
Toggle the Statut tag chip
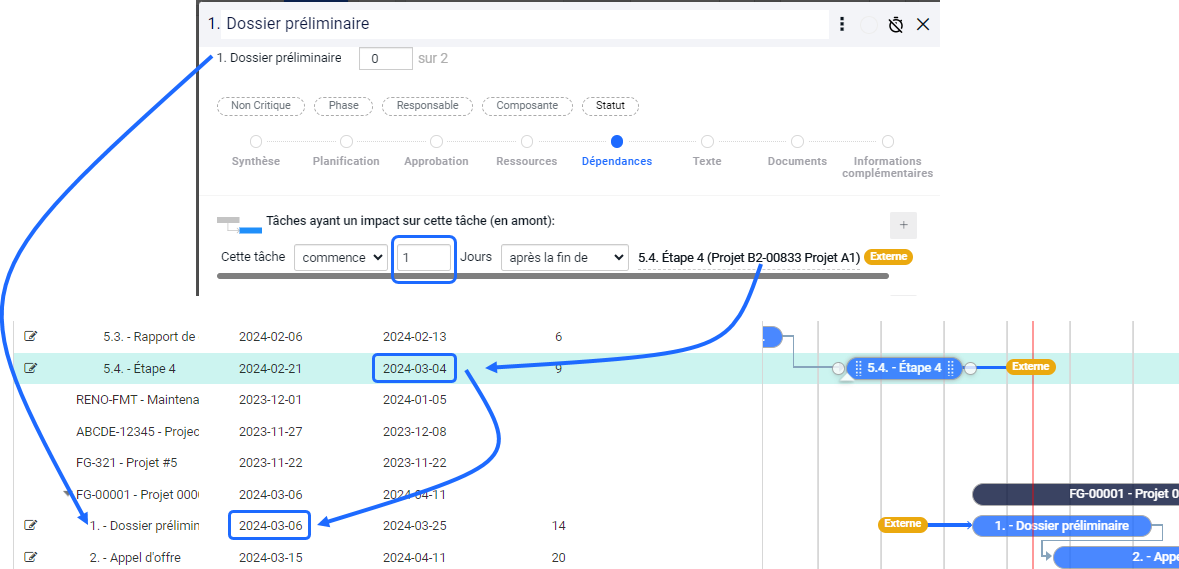point(610,106)
